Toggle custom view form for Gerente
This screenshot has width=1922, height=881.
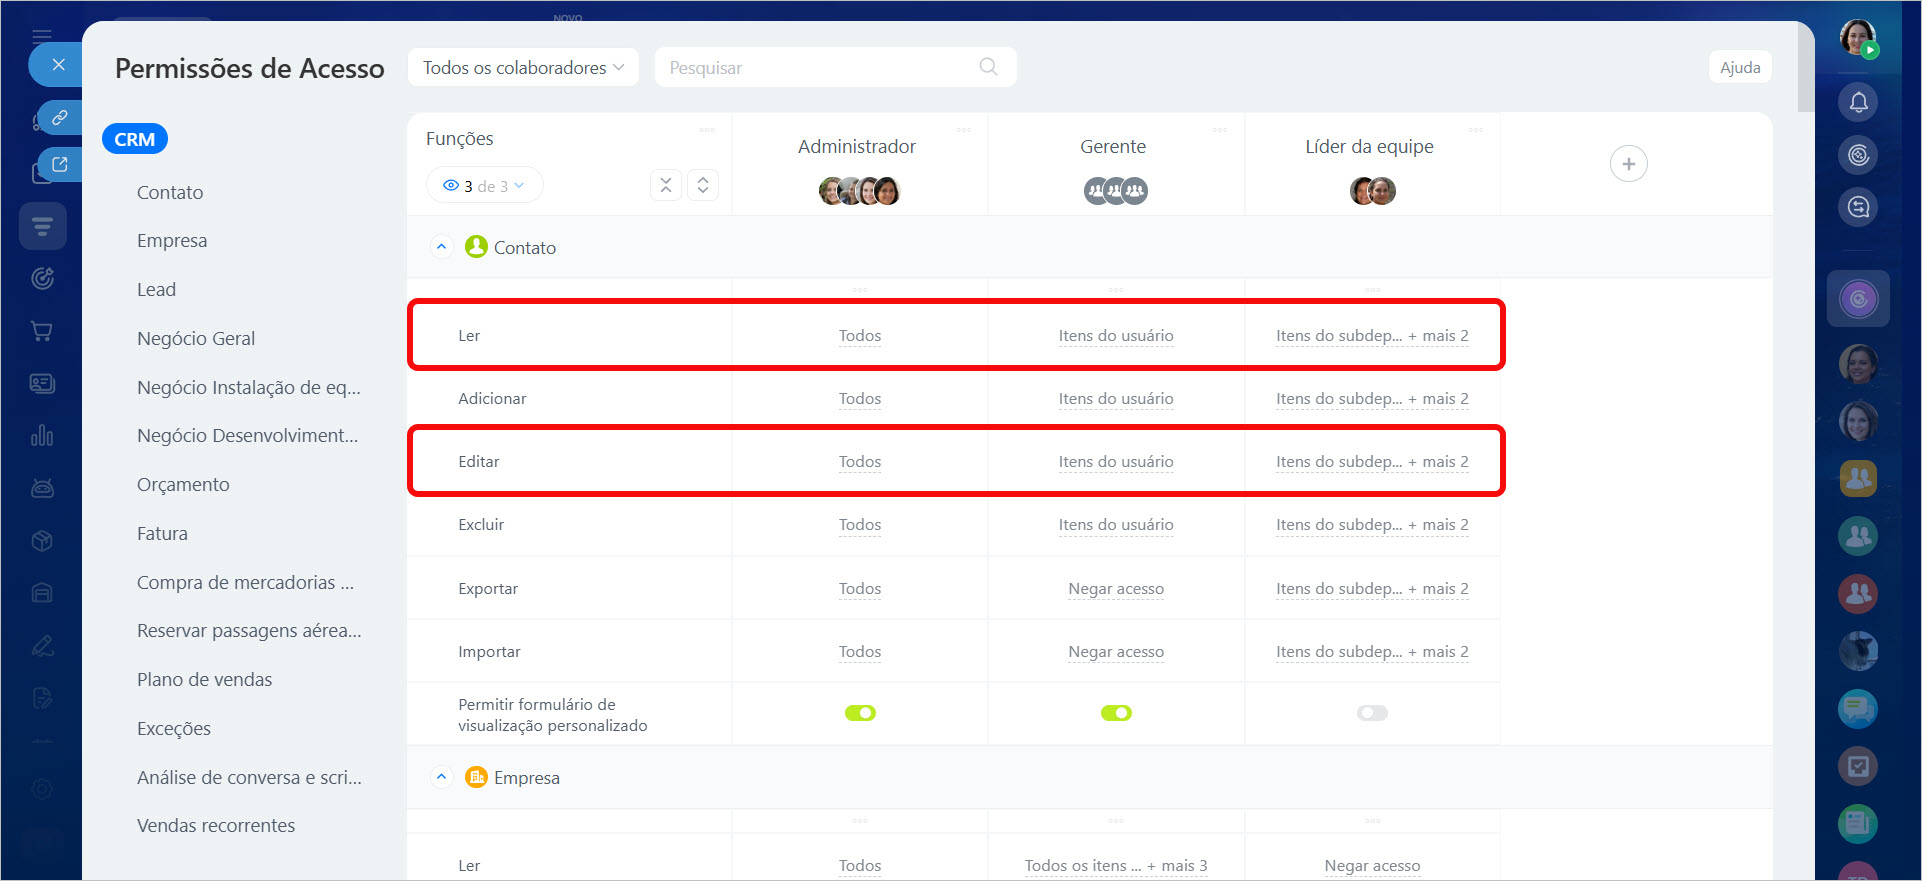[x=1116, y=713]
